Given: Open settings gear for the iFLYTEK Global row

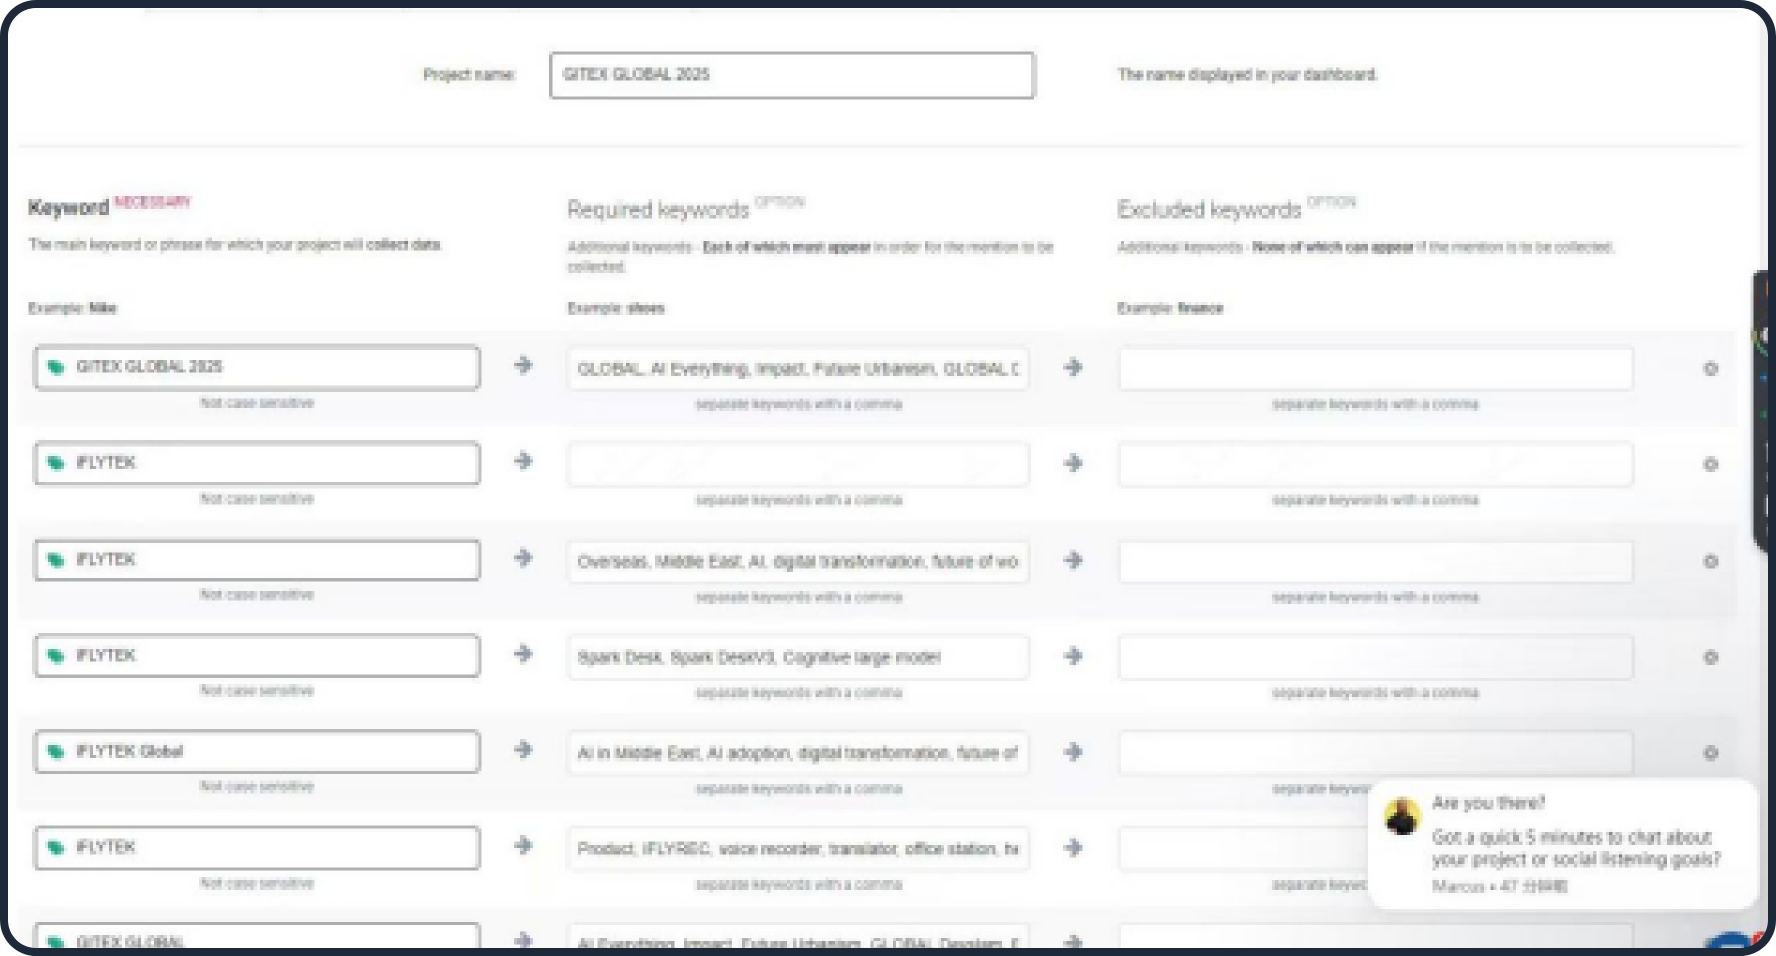Looking at the screenshot, I should pos(1710,753).
